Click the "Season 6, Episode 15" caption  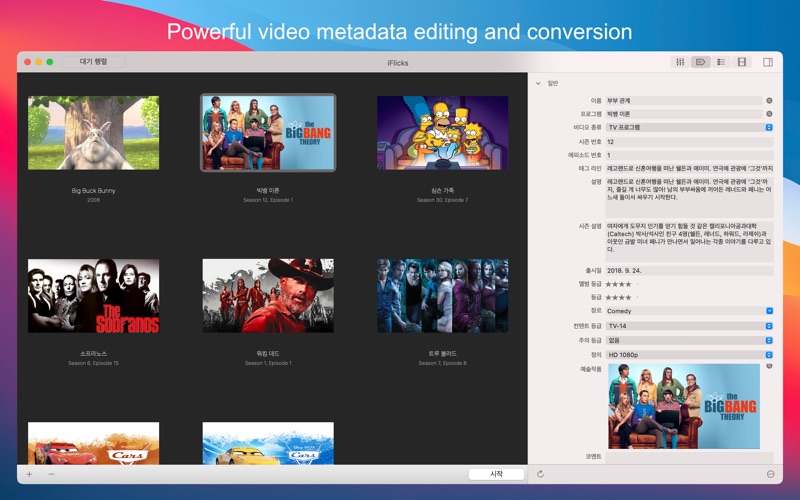point(93,363)
